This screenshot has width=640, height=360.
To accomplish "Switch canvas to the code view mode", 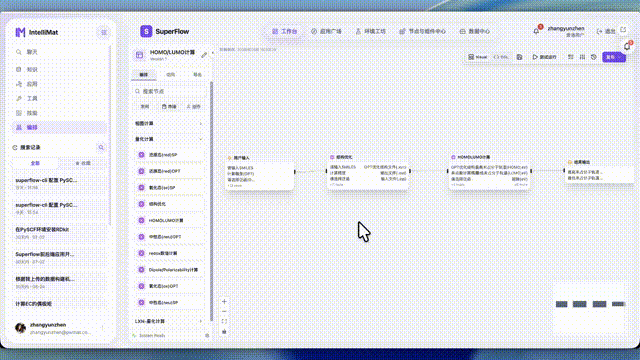I will pyautogui.click(x=500, y=57).
